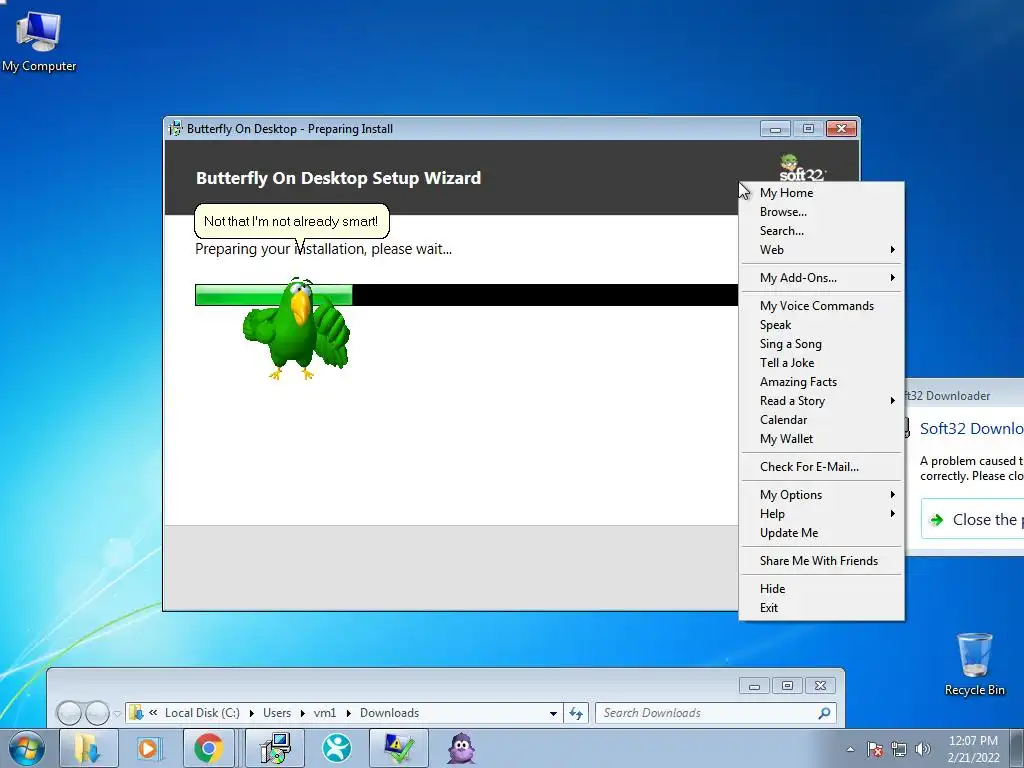Expand arrow after vm1 breadcrumb
Image resolution: width=1024 pixels, height=768 pixels.
click(x=348, y=713)
